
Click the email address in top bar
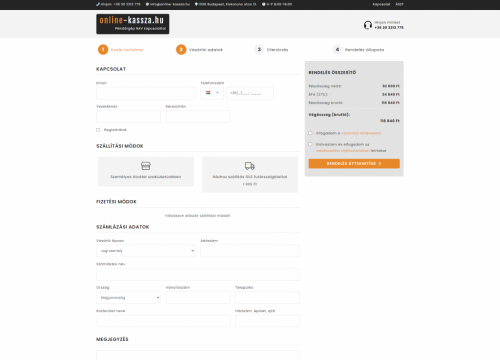click(170, 4)
